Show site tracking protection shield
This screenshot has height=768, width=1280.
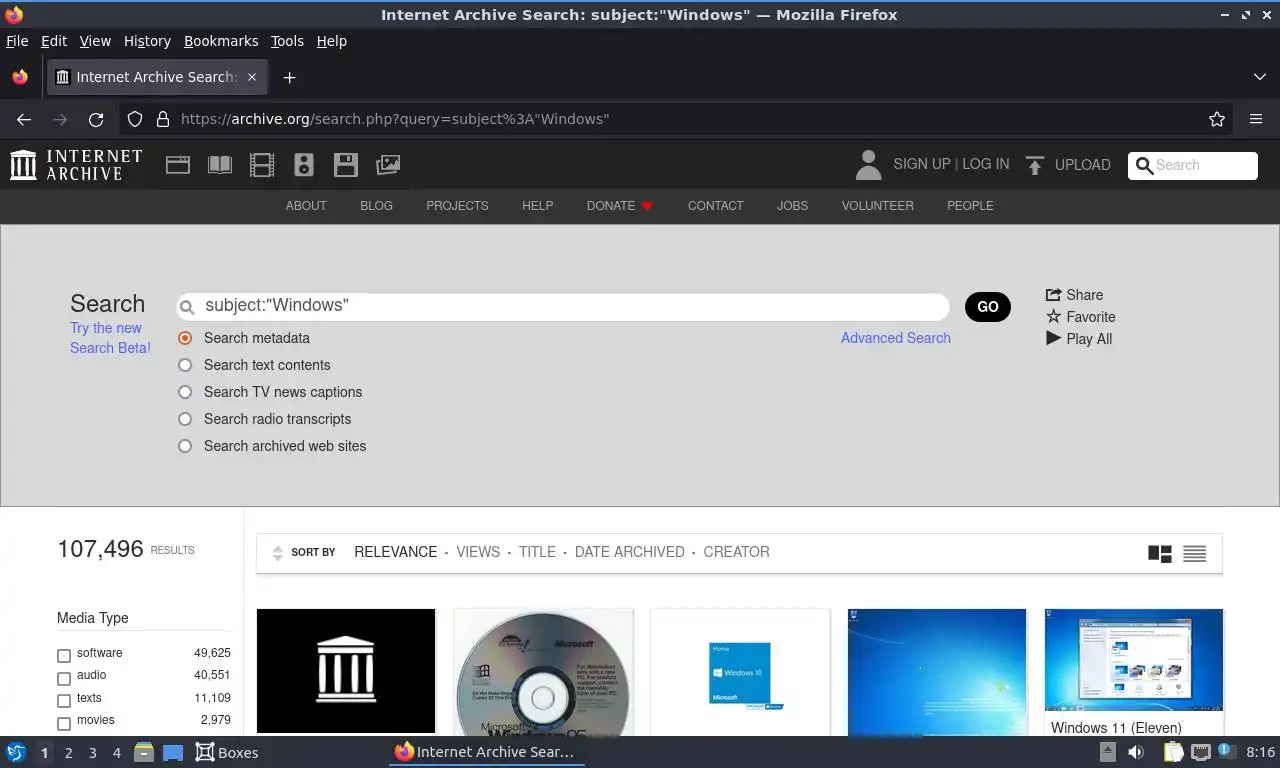(x=135, y=119)
